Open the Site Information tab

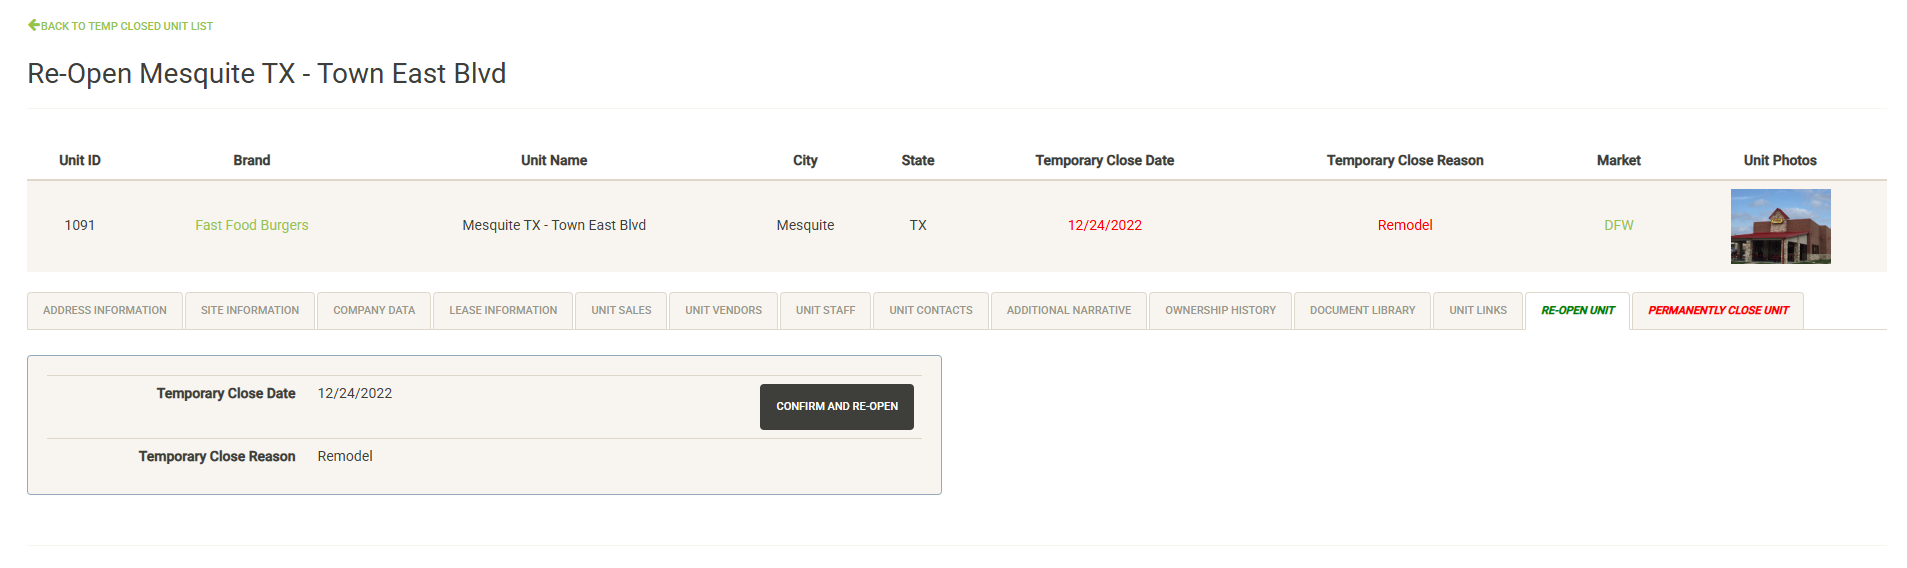pyautogui.click(x=250, y=310)
